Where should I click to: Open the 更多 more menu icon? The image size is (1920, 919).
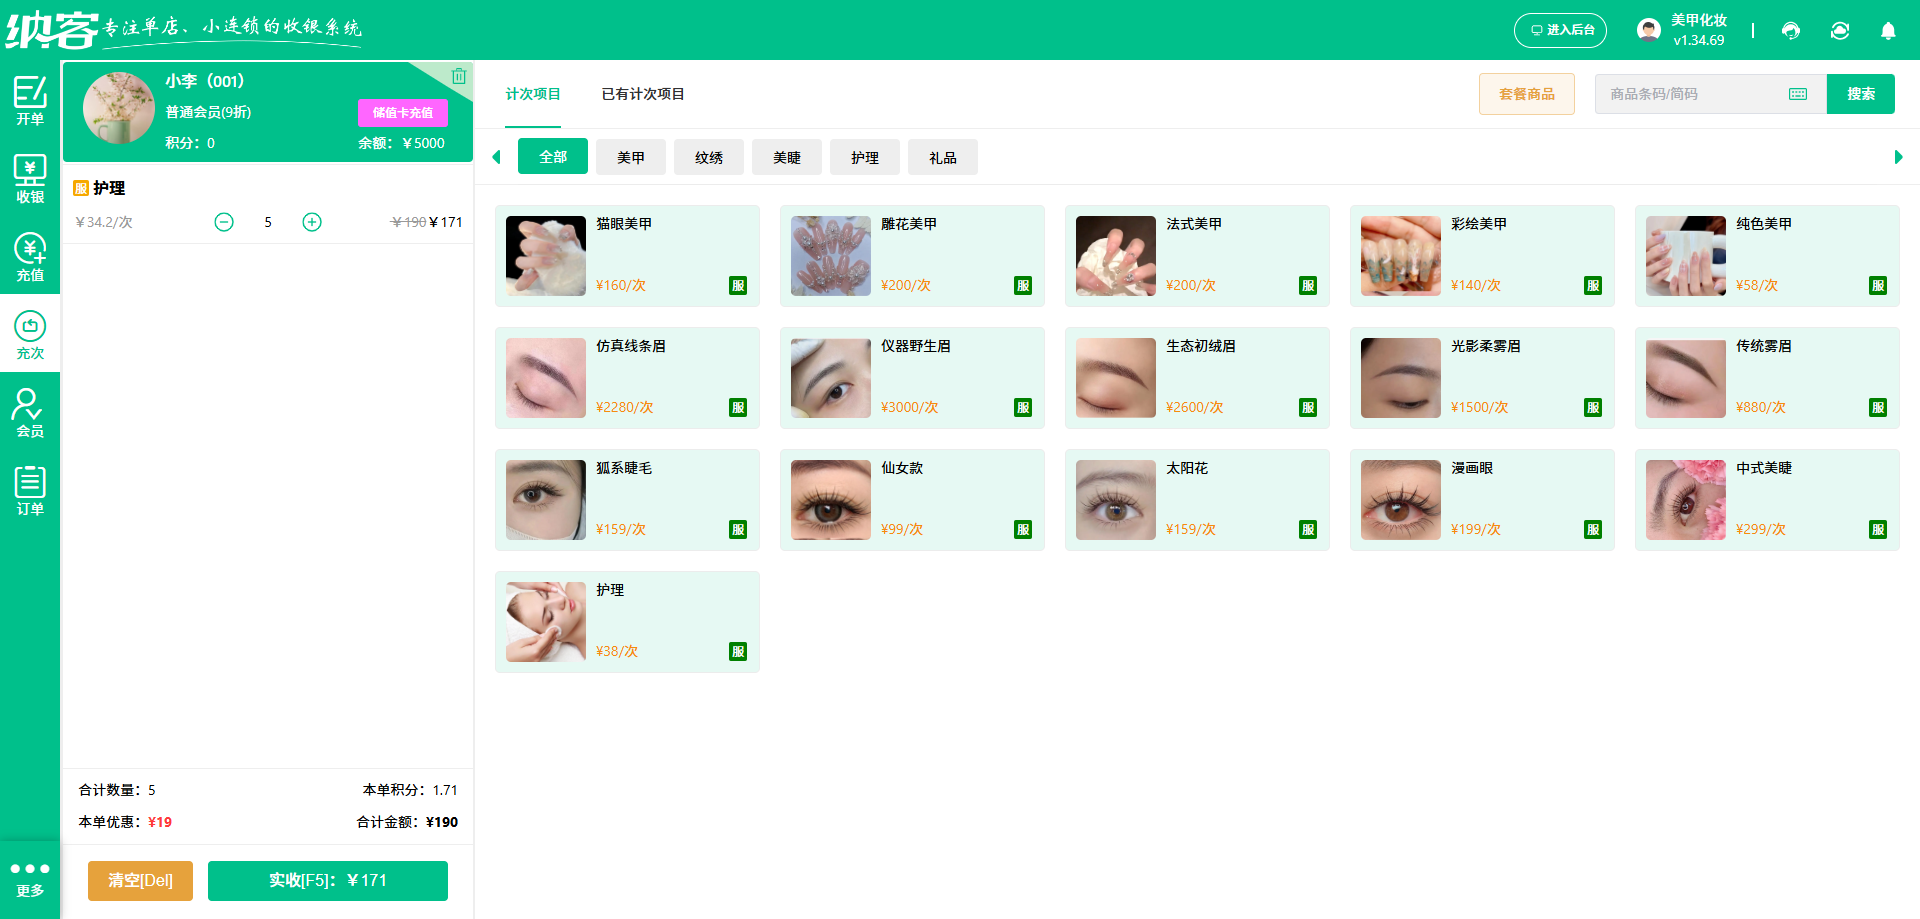(30, 879)
